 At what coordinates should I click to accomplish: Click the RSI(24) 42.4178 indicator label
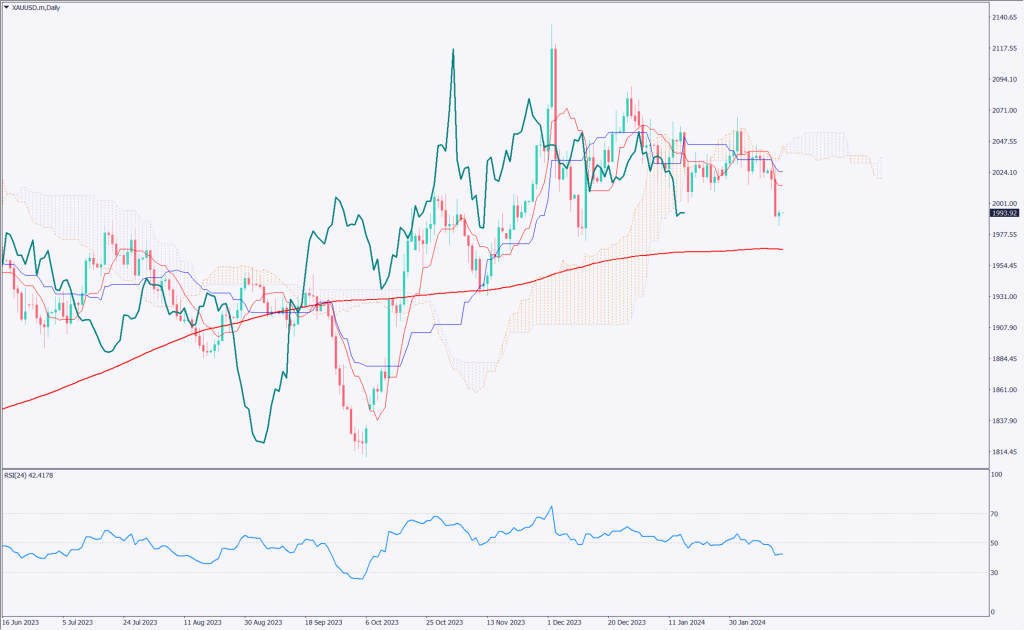[28, 475]
